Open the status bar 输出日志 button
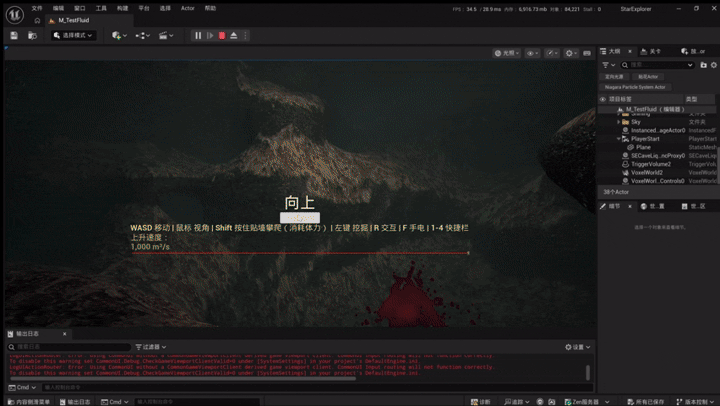The width and height of the screenshot is (720, 406). tap(75, 402)
